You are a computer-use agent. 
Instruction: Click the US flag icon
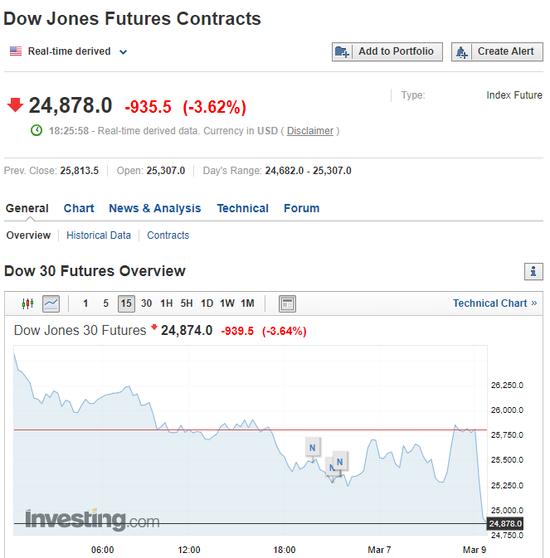(16, 51)
